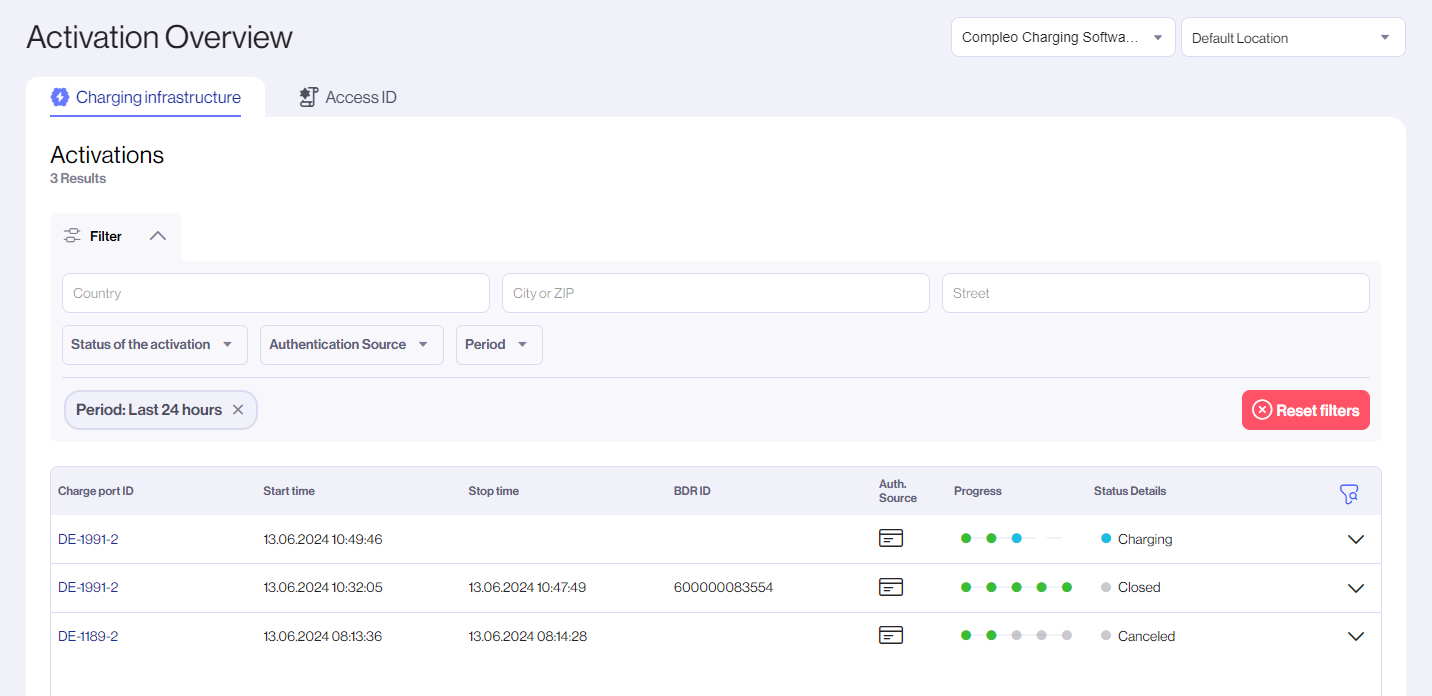The width and height of the screenshot is (1432, 696).
Task: Expand the Charging activation row details
Action: click(1355, 539)
